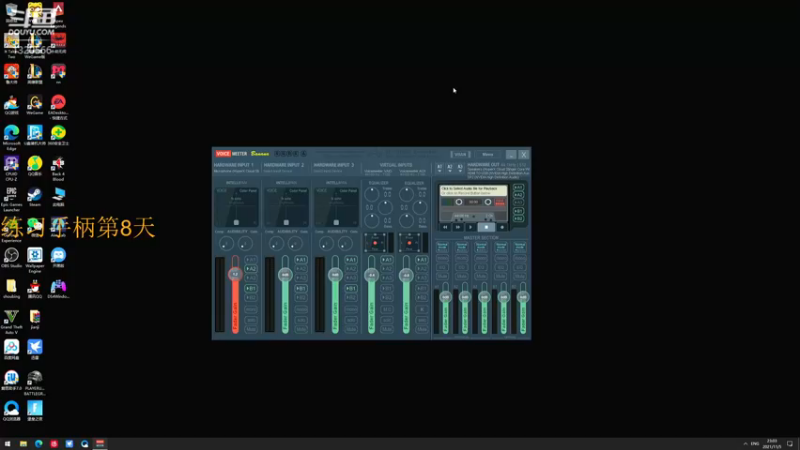This screenshot has width=800, height=450.
Task: Mute the first master bus
Action: click(442, 276)
